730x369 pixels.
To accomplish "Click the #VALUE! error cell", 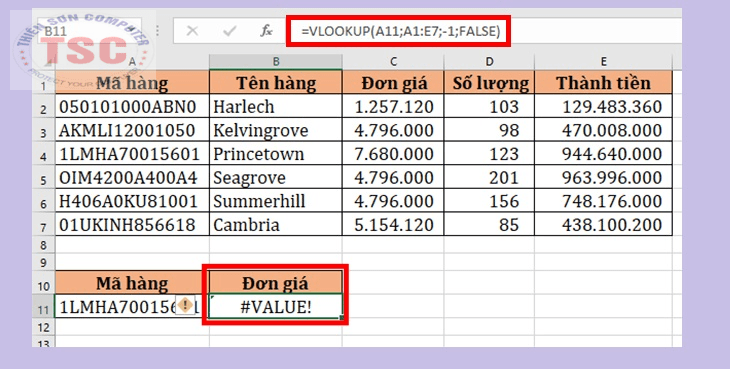I will [276, 307].
